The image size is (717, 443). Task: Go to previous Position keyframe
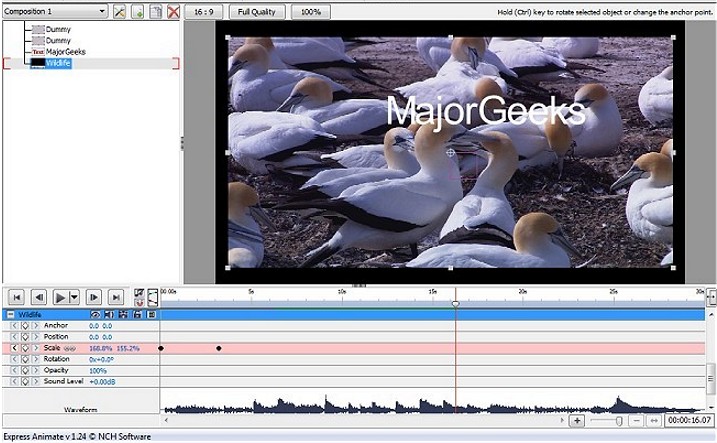tap(14, 337)
